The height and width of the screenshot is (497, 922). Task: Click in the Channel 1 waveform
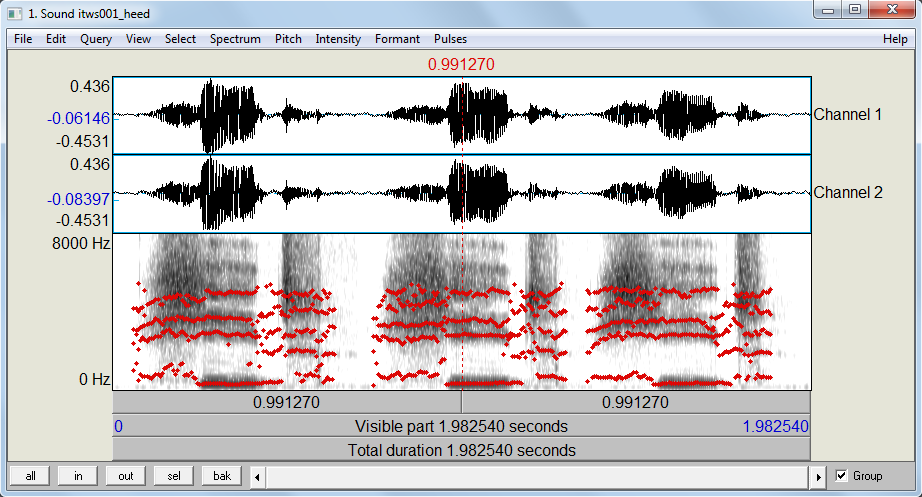tap(462, 115)
